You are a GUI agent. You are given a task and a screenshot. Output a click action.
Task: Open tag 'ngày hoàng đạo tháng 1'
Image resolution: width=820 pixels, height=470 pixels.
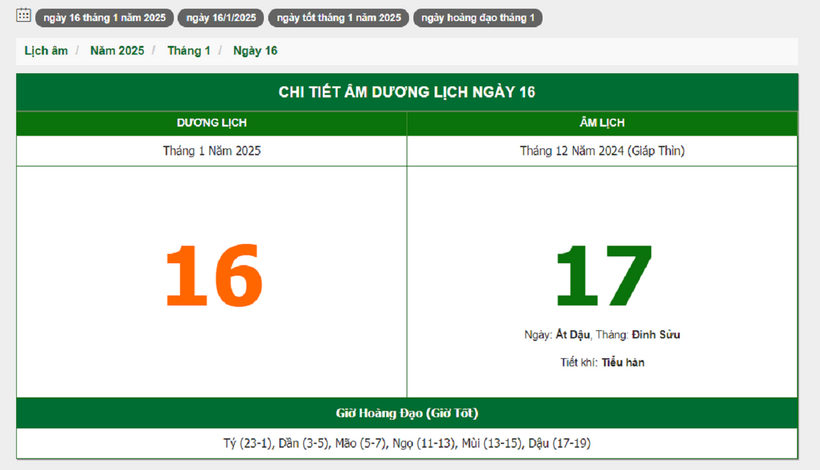click(478, 18)
